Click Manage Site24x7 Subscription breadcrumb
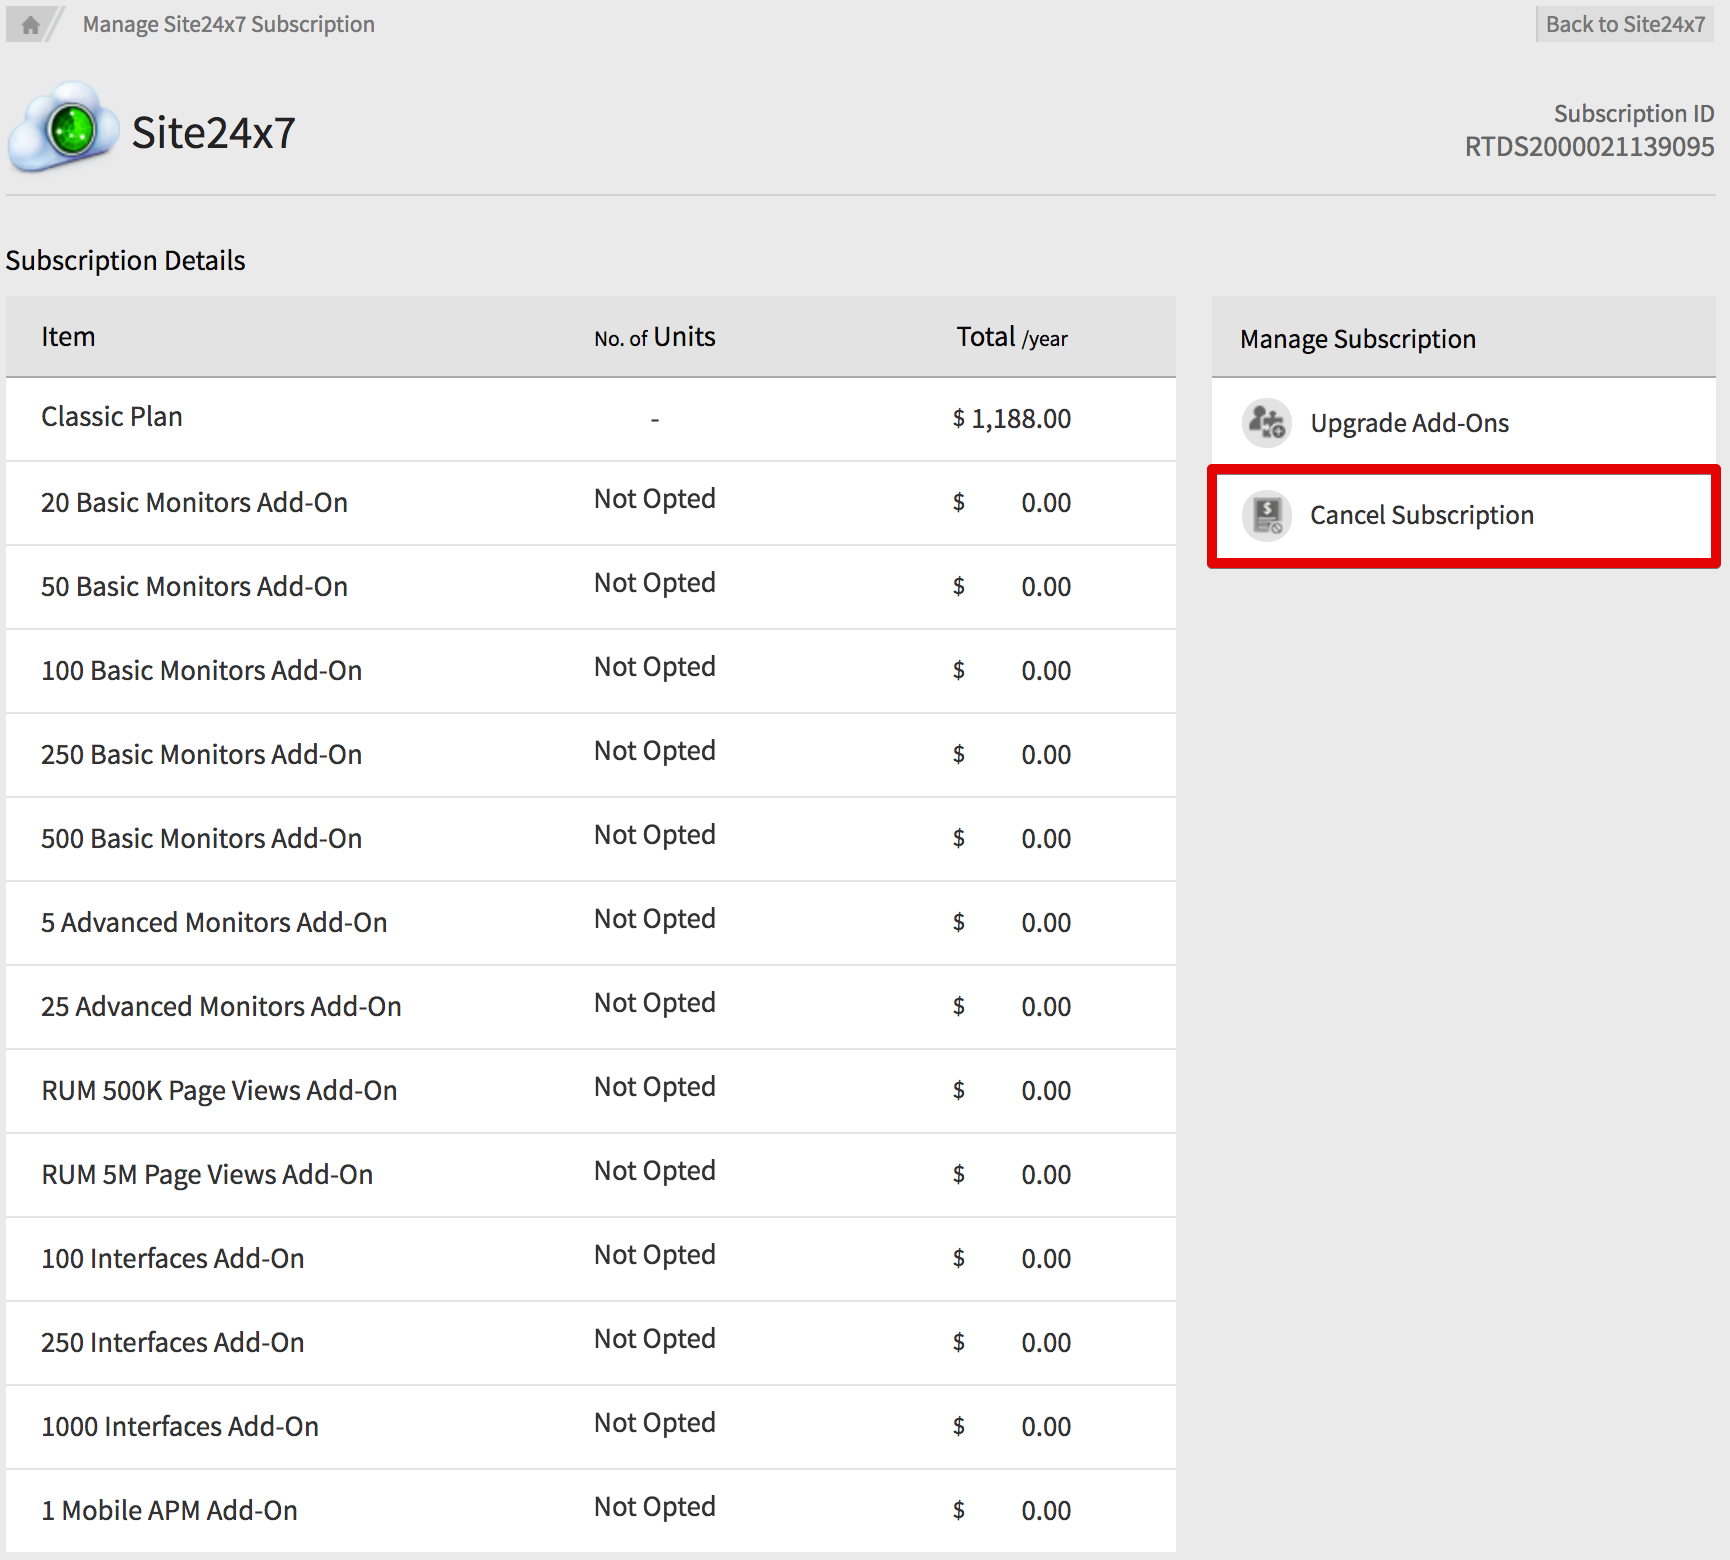 pyautogui.click(x=228, y=24)
